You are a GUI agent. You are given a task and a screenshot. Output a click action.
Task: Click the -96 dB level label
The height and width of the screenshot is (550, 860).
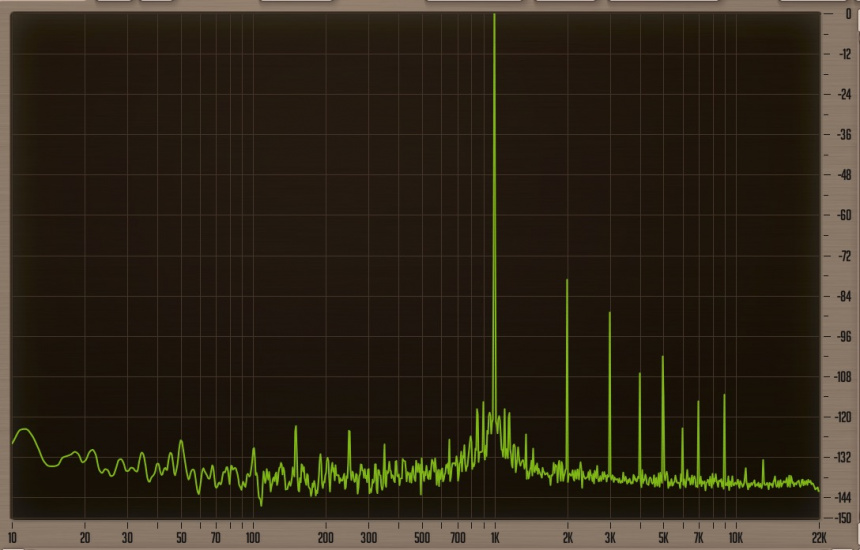844,336
